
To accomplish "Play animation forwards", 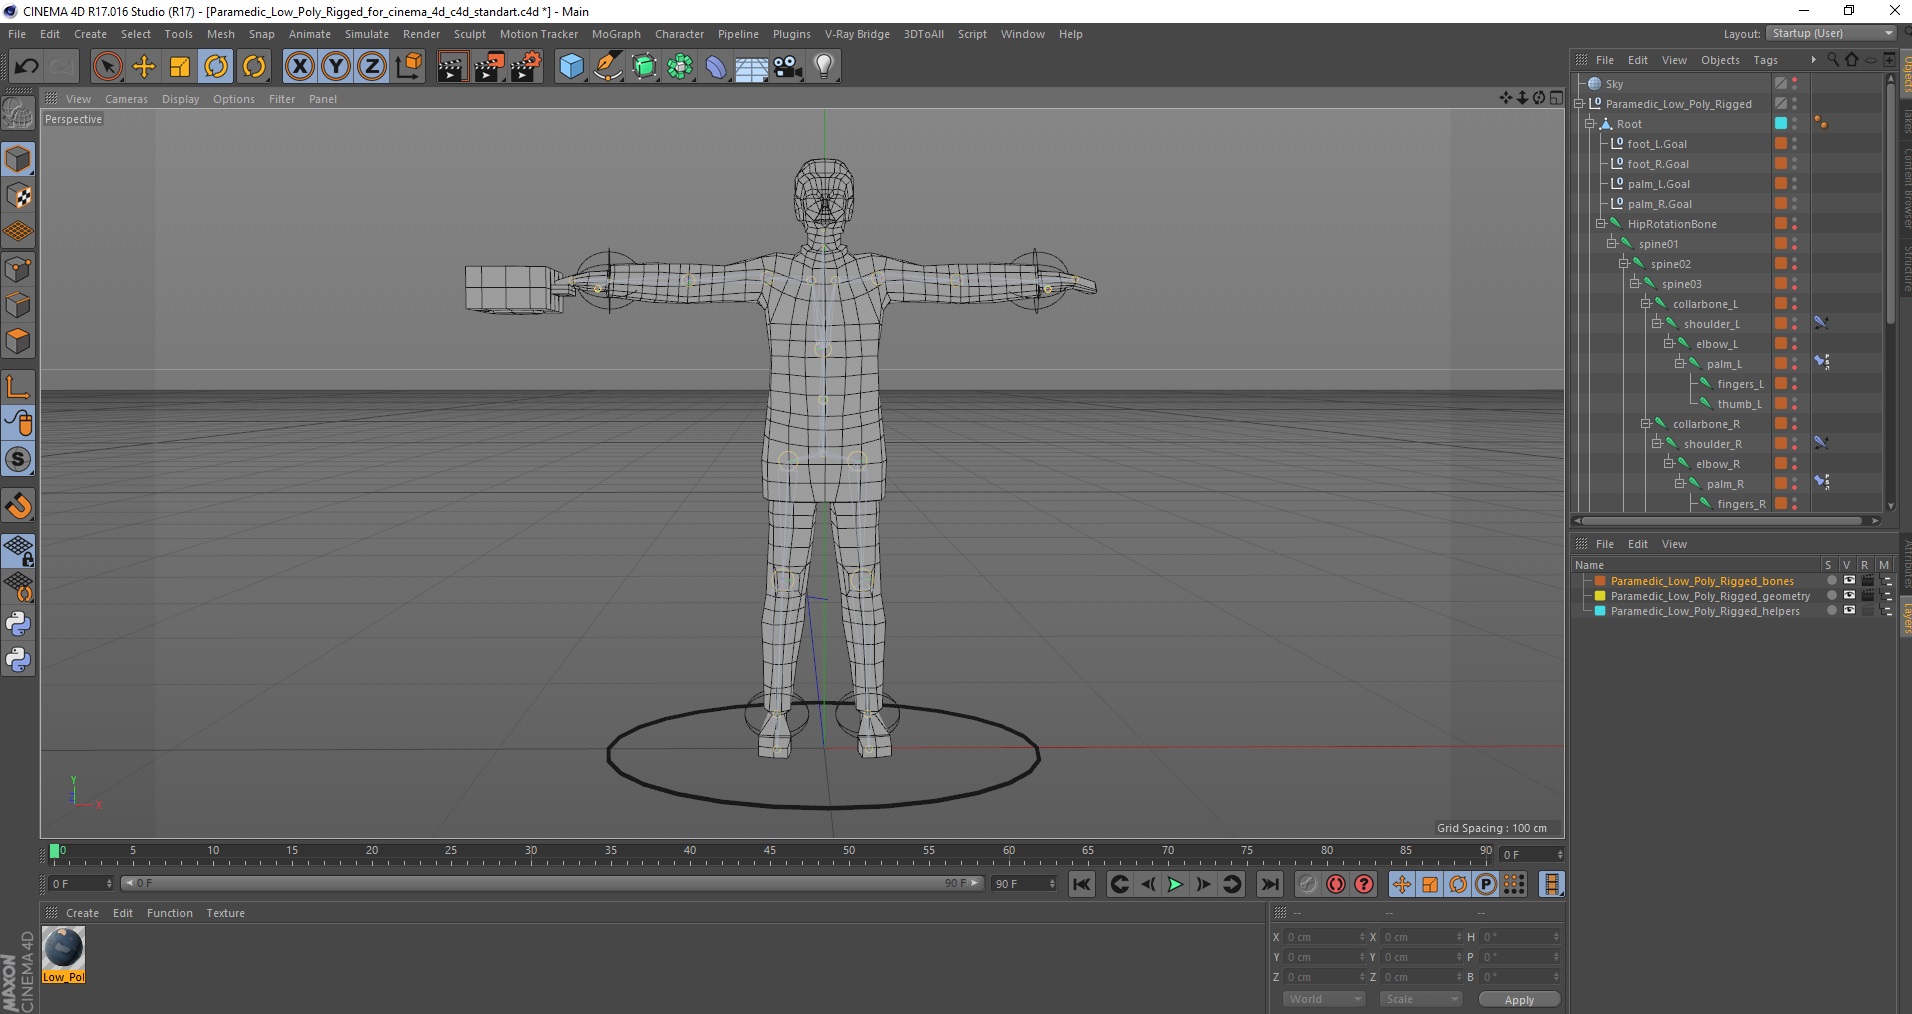I will pos(1175,884).
